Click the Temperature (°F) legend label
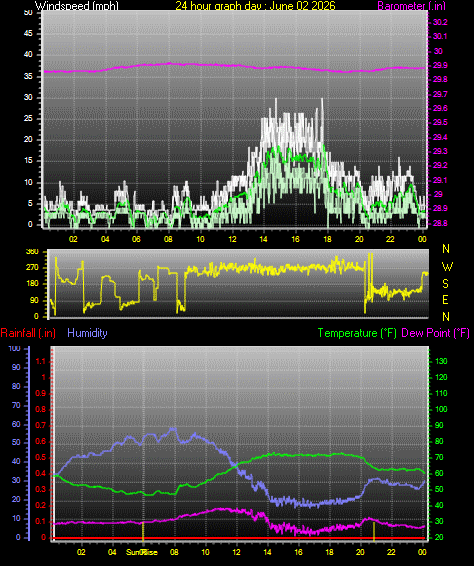 357,333
